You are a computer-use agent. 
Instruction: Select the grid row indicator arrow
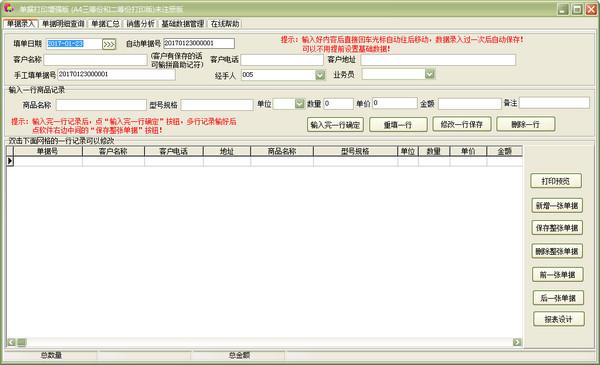(x=10, y=161)
